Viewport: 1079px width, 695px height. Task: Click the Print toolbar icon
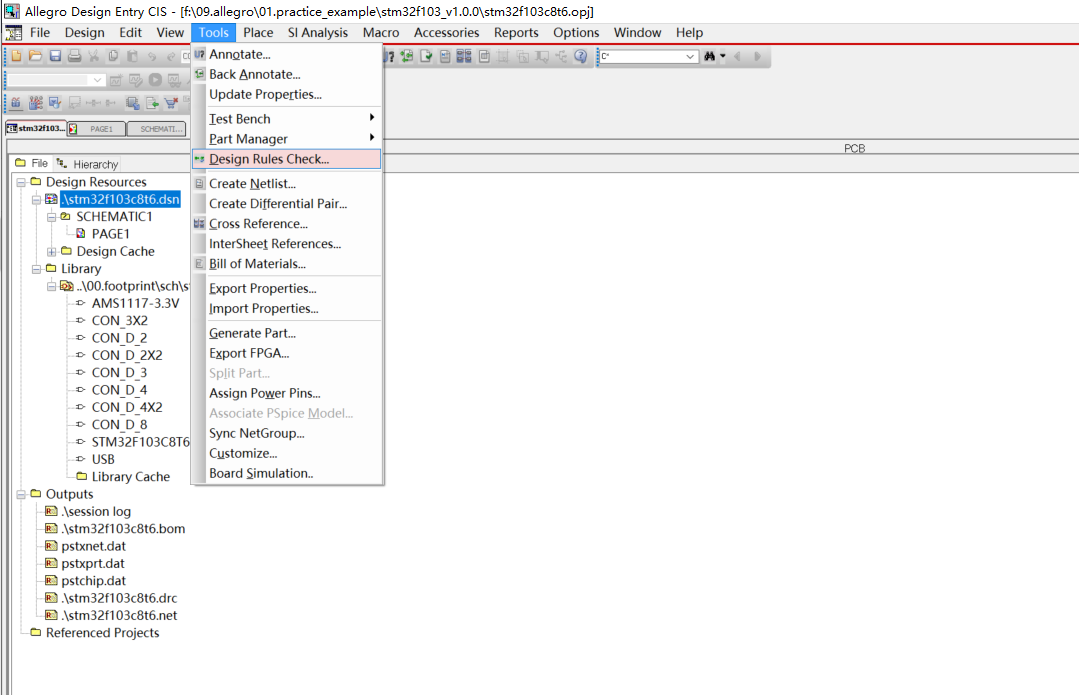(74, 56)
